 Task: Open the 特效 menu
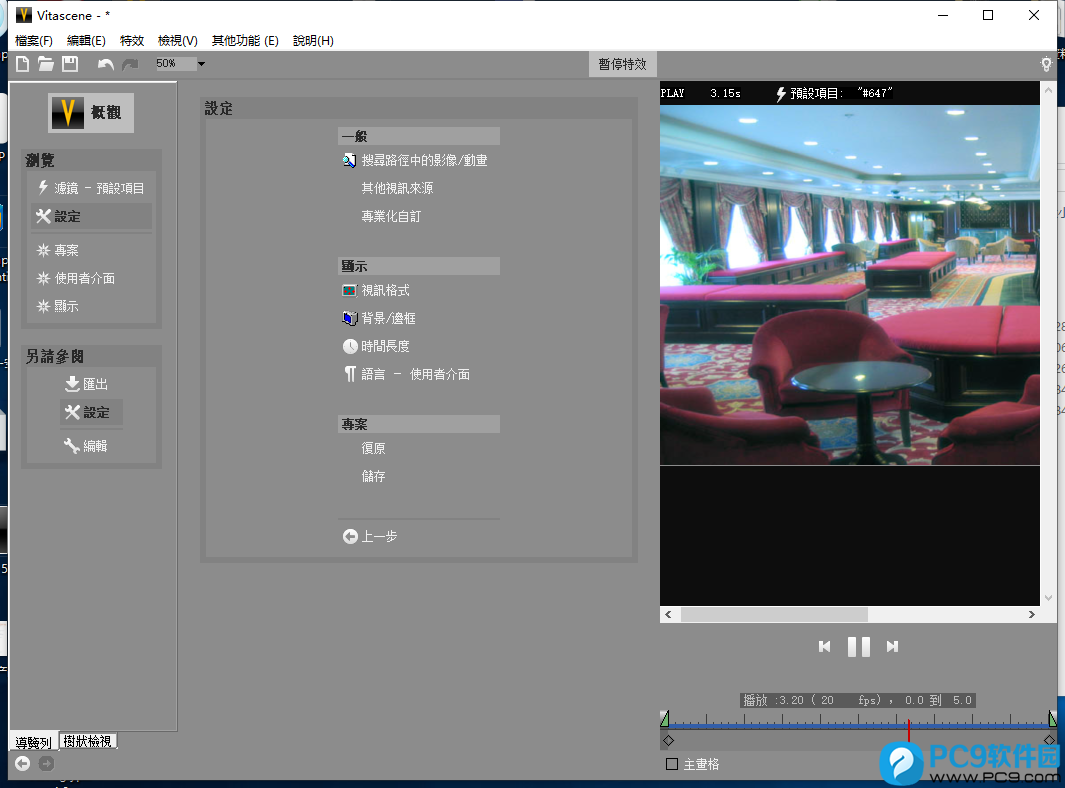tap(132, 41)
